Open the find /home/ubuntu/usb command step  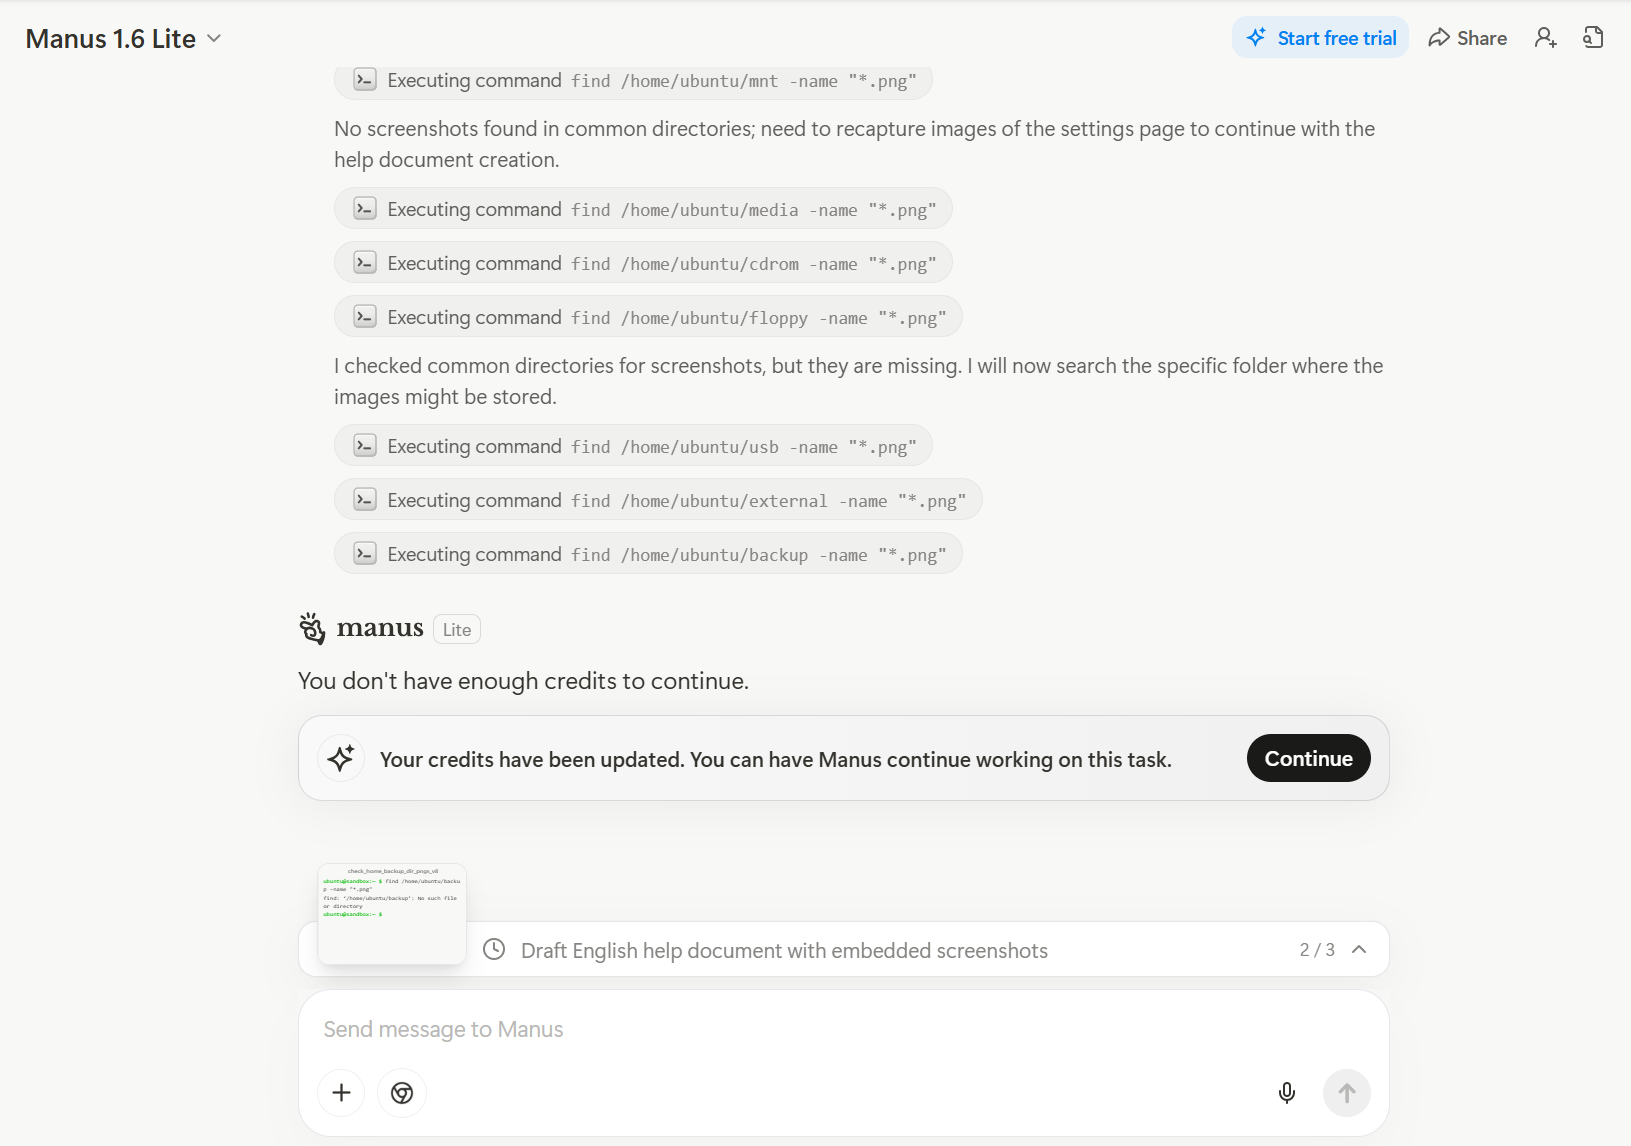pyautogui.click(x=633, y=446)
